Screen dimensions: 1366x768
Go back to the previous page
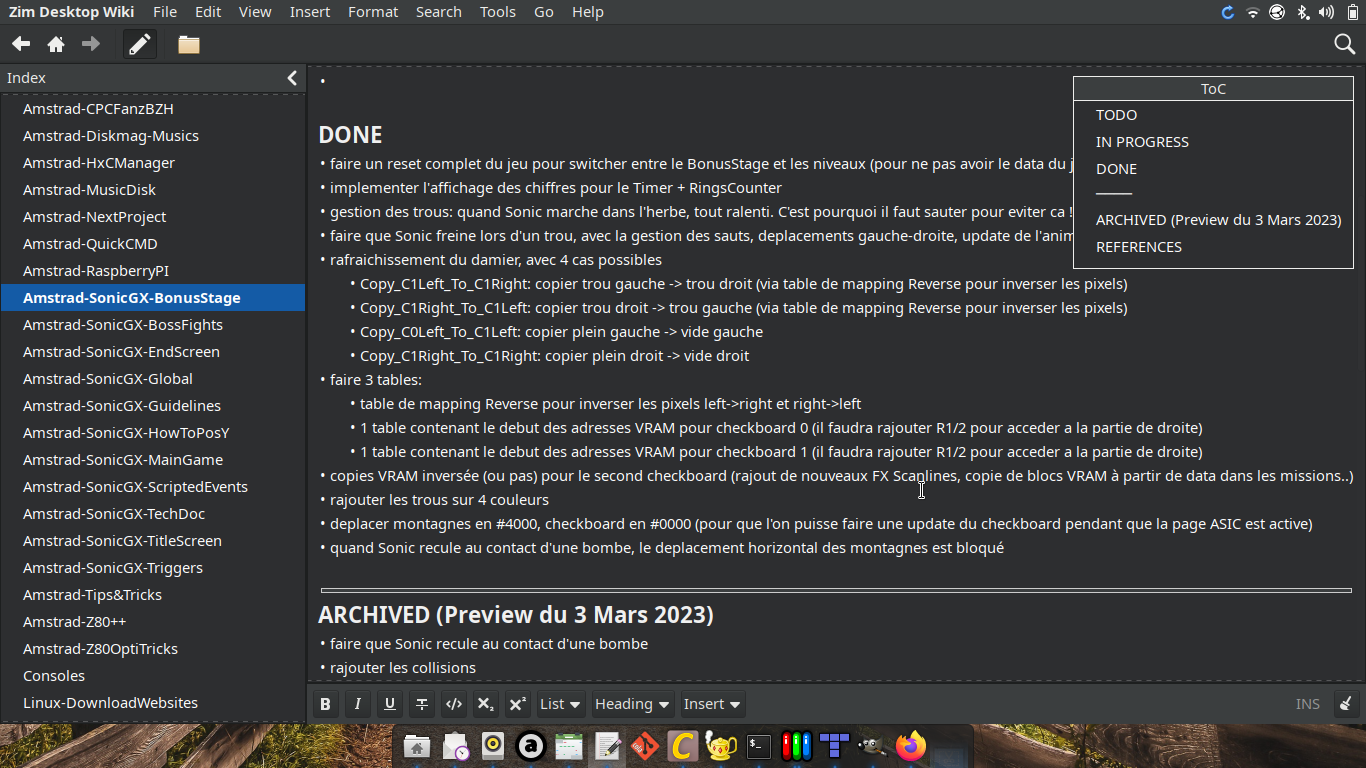(21, 44)
